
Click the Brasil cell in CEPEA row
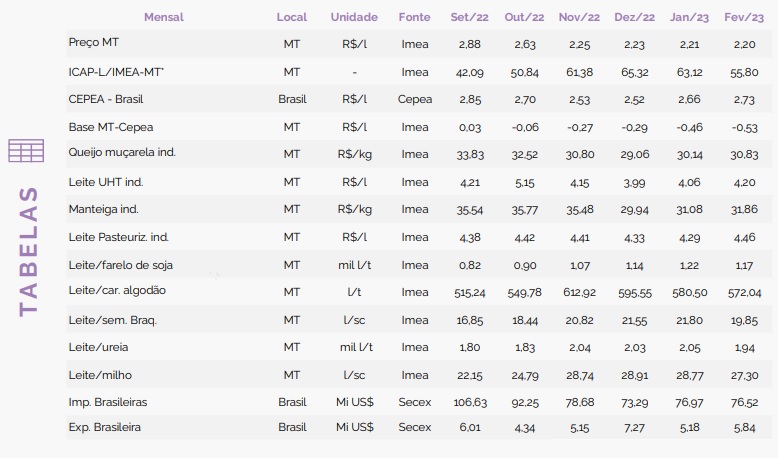click(292, 99)
